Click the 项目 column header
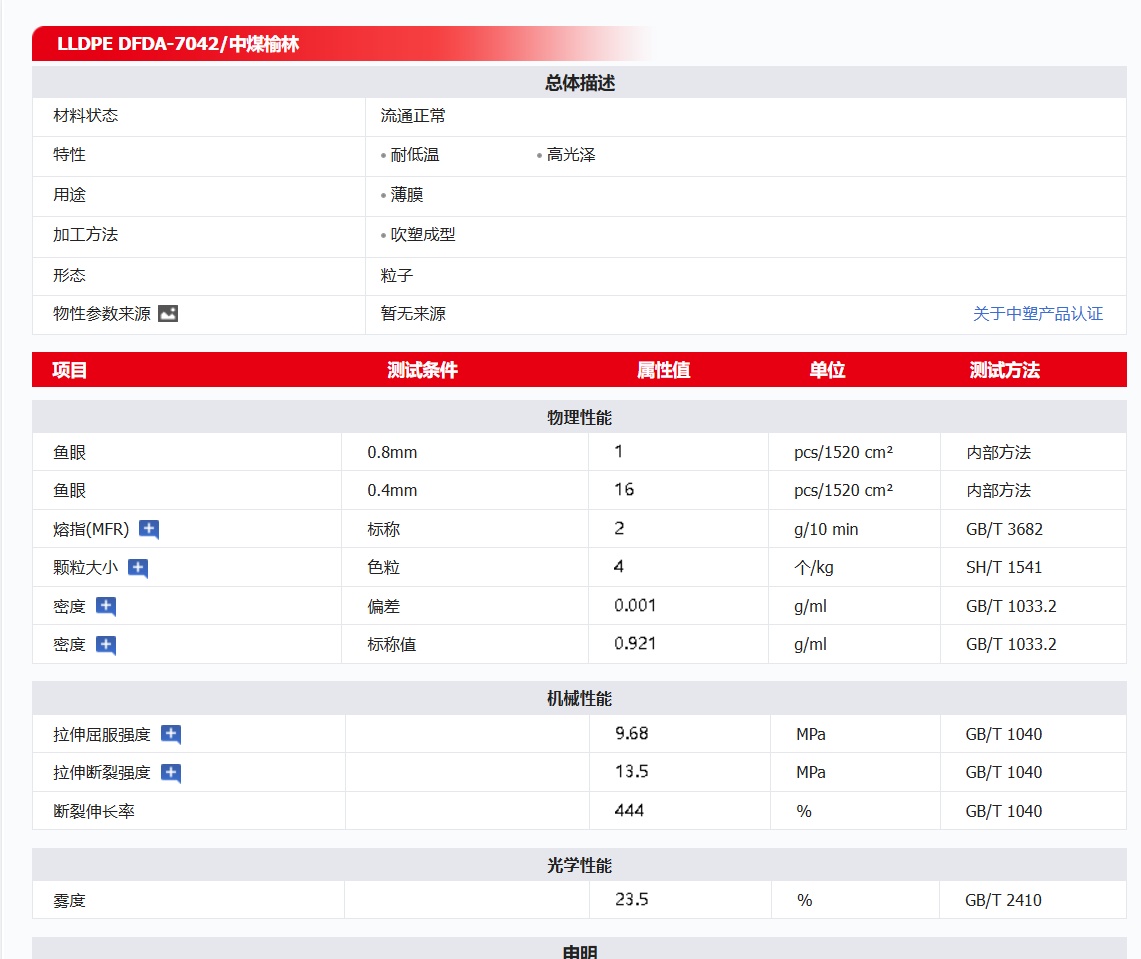The width and height of the screenshot is (1141, 959). [70, 370]
